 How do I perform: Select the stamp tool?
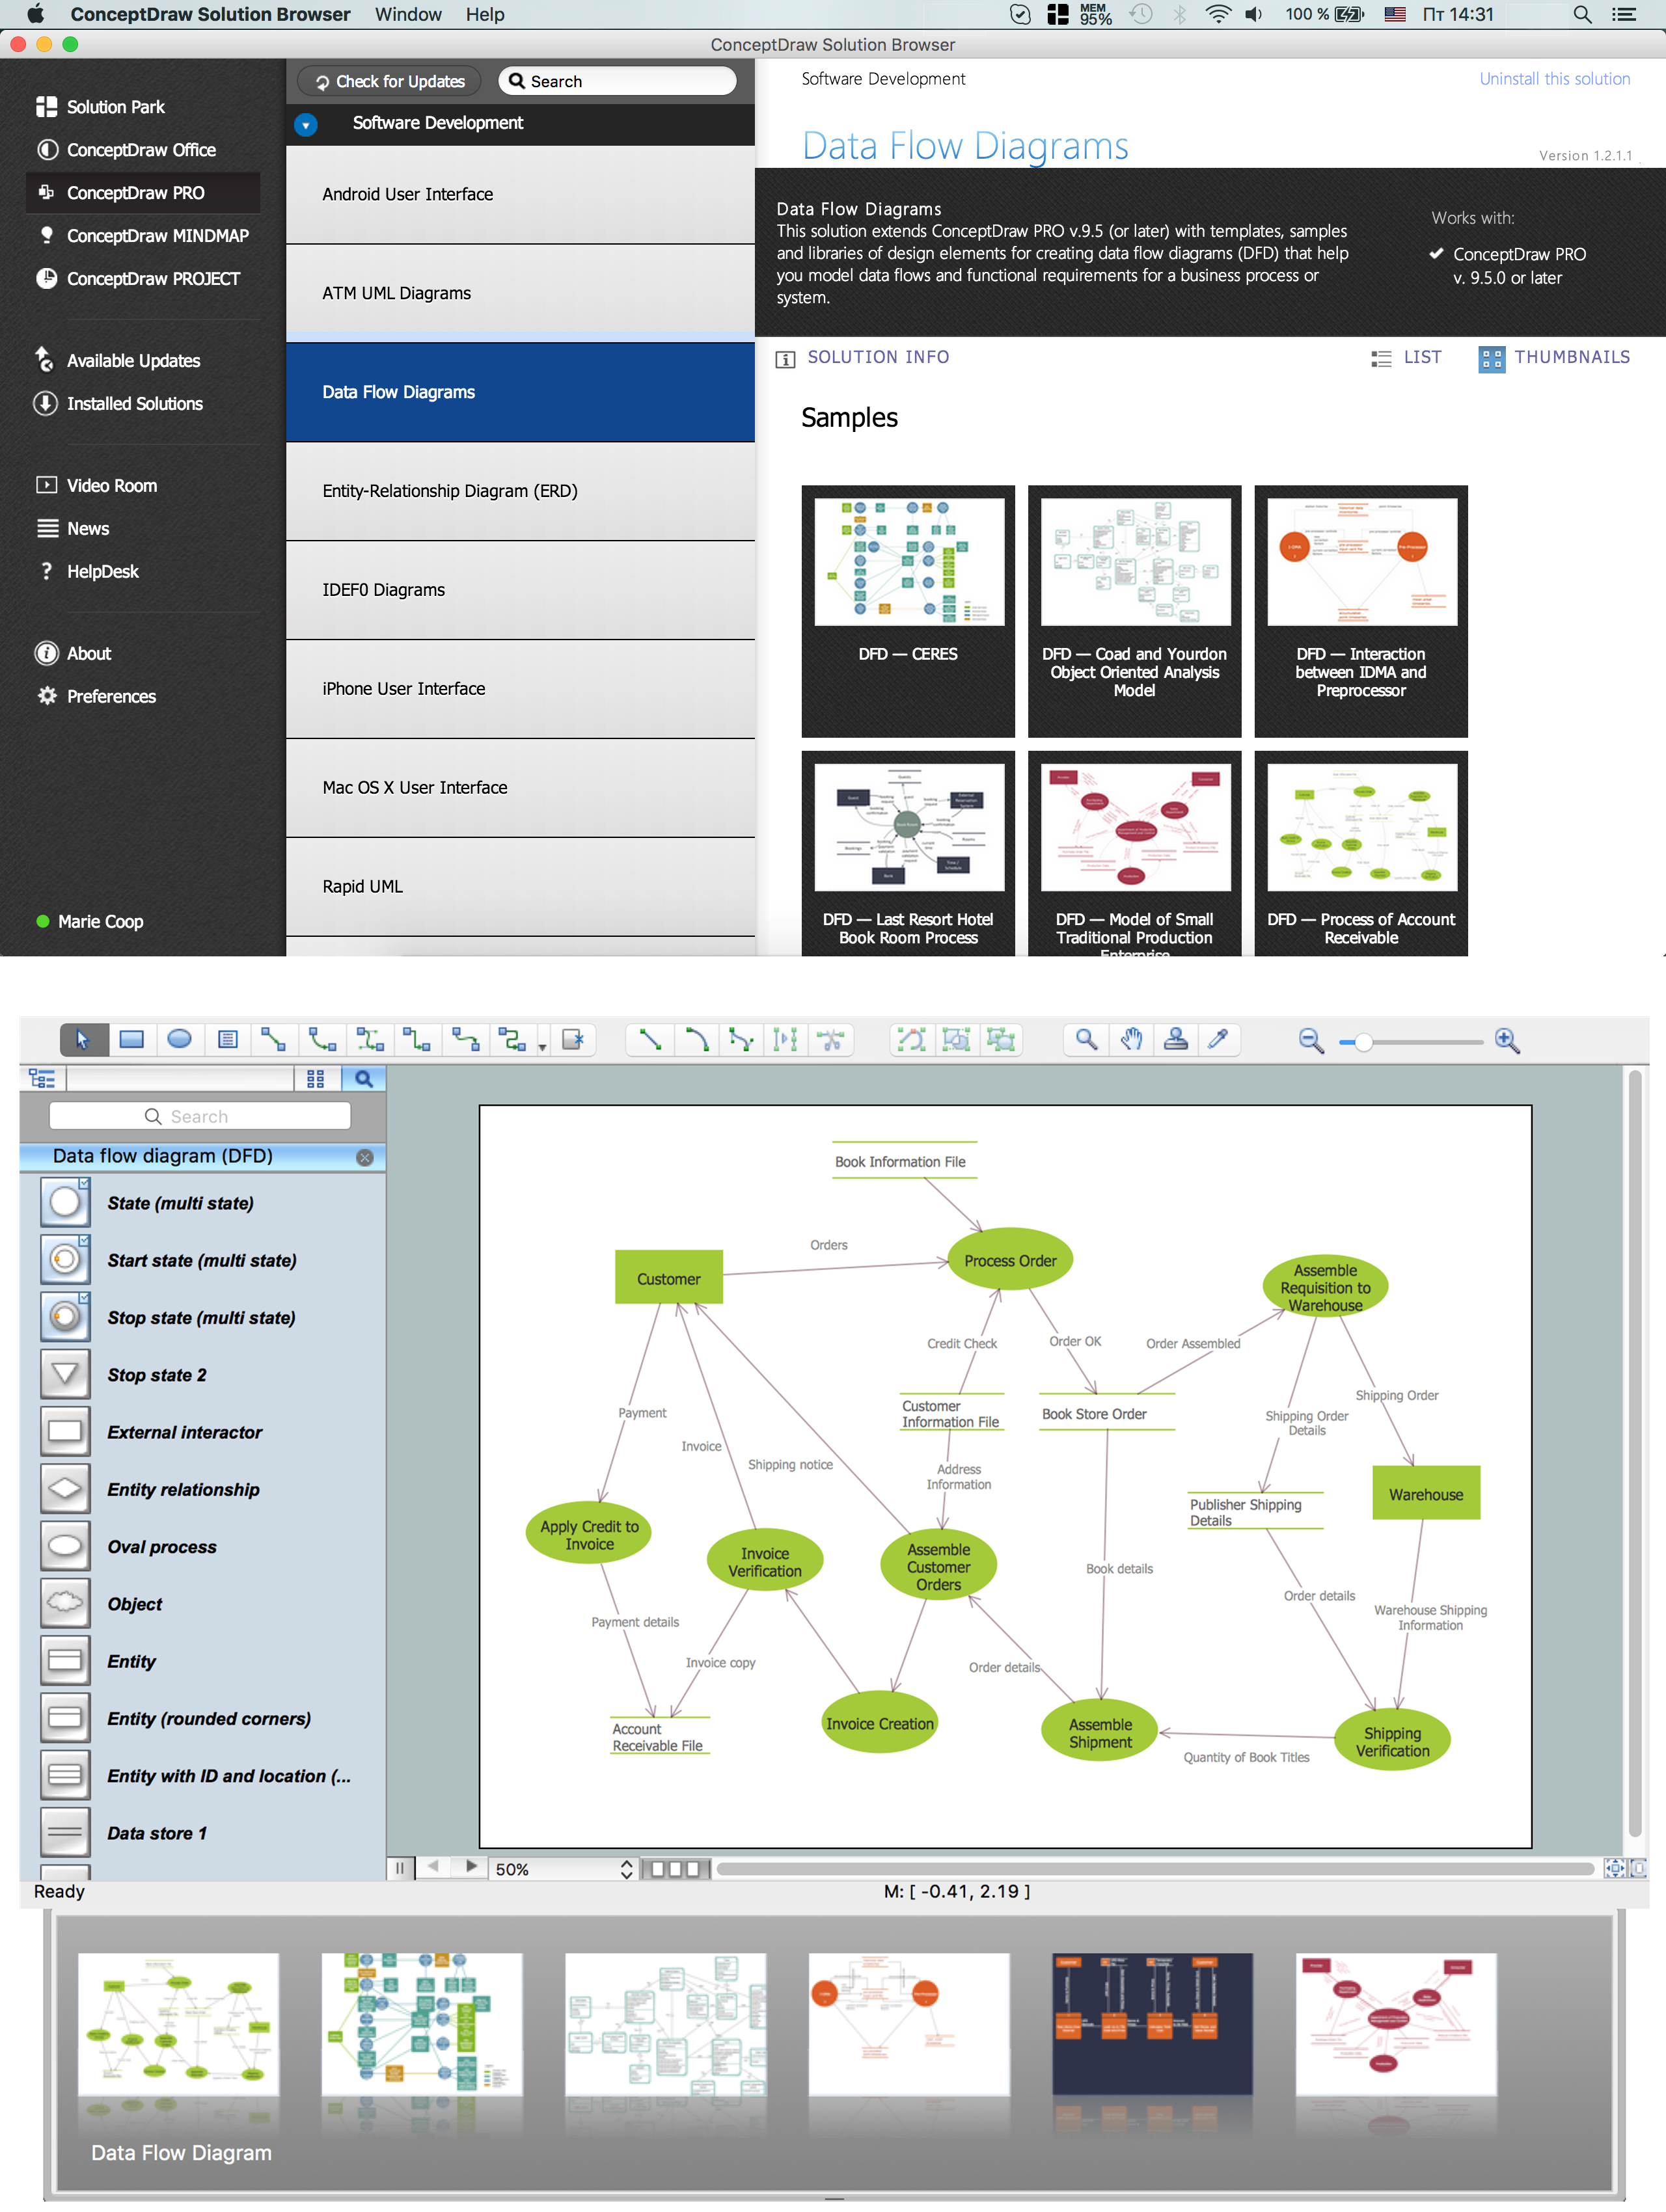1176,1040
